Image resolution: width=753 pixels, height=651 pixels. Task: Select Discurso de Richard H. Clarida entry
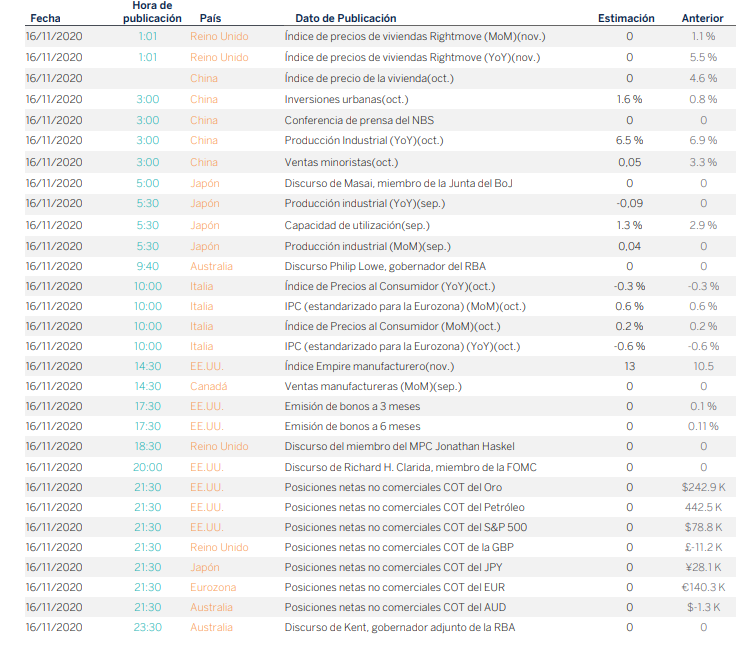[x=412, y=467]
